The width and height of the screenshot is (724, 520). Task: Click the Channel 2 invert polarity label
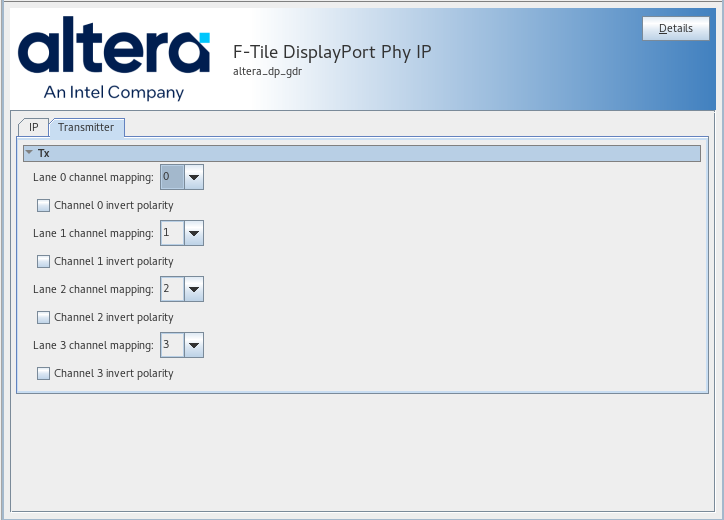tap(114, 317)
